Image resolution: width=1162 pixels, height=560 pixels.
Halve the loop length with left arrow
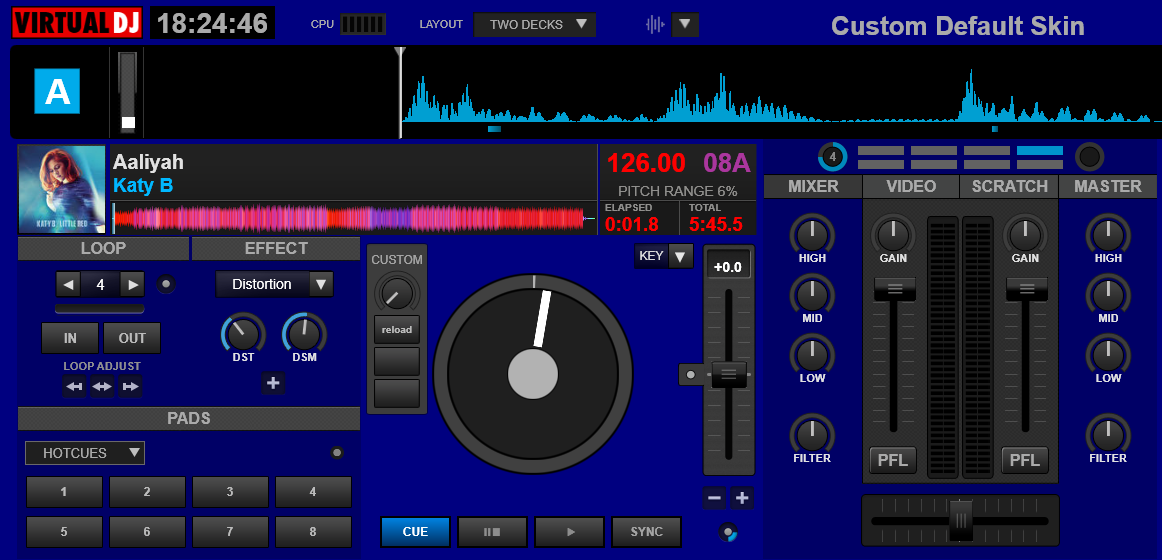pos(68,284)
